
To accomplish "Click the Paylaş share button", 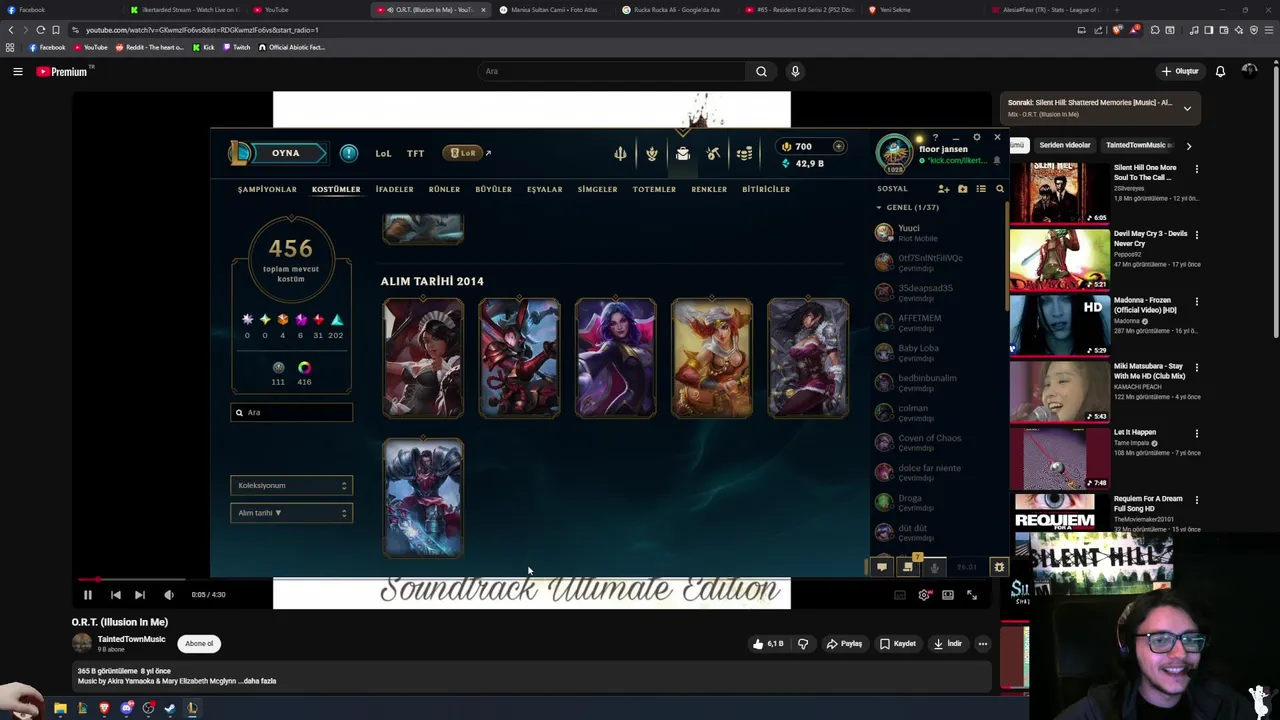I will click(x=844, y=644).
